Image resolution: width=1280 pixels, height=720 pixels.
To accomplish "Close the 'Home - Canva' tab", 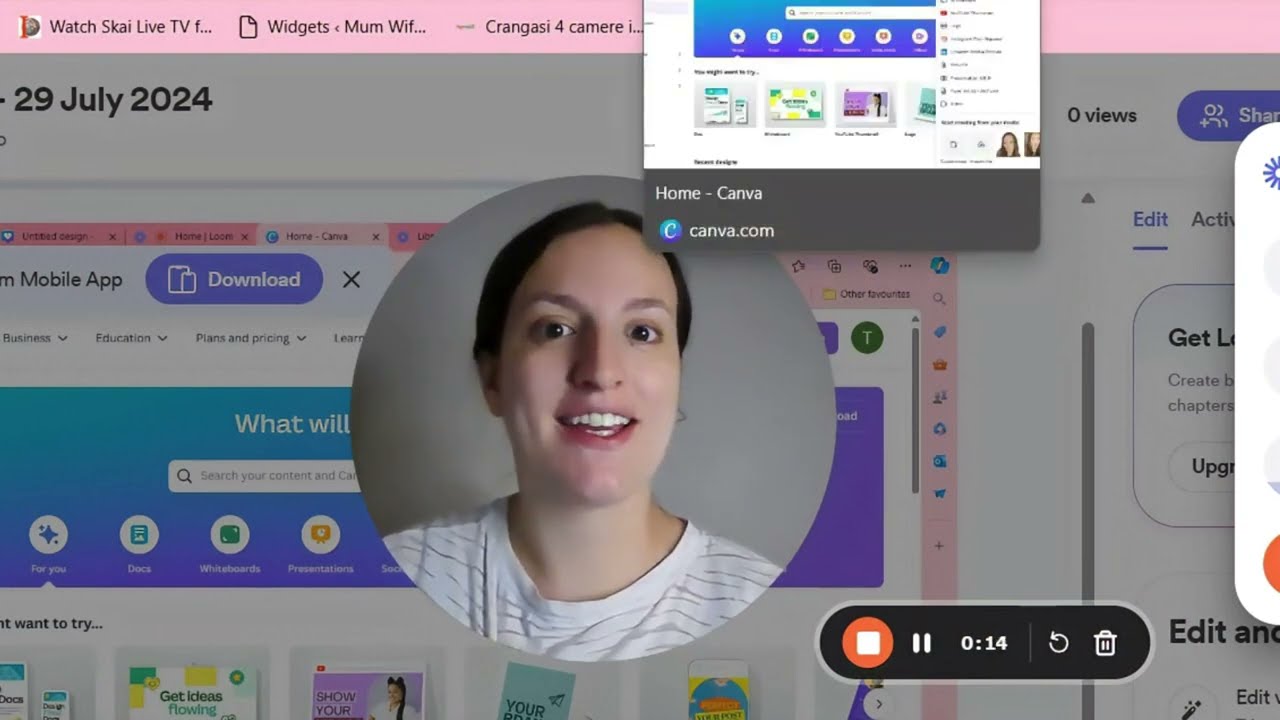I will tap(376, 237).
